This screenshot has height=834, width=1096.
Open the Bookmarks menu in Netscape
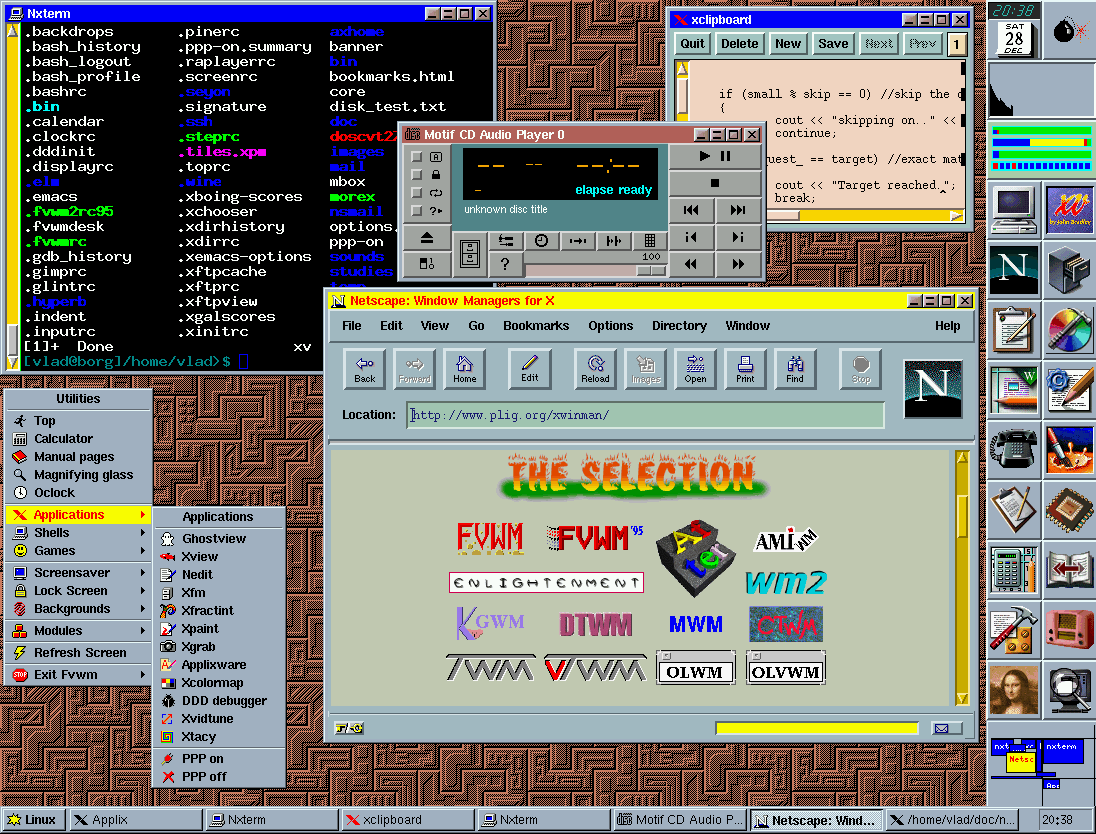click(x=535, y=326)
